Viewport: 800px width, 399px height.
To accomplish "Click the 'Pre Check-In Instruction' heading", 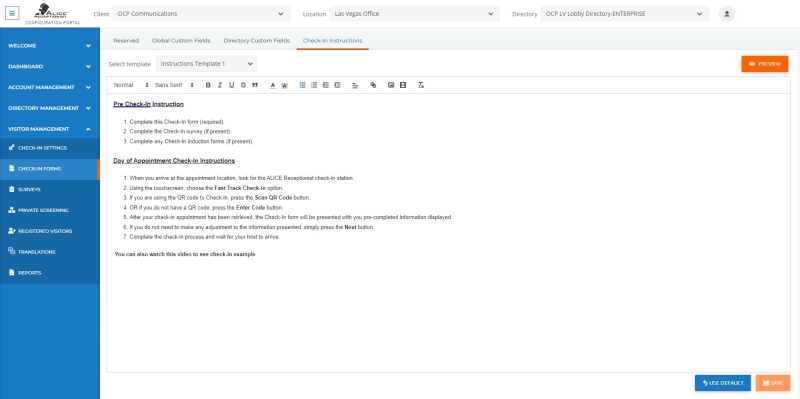I will pyautogui.click(x=148, y=104).
